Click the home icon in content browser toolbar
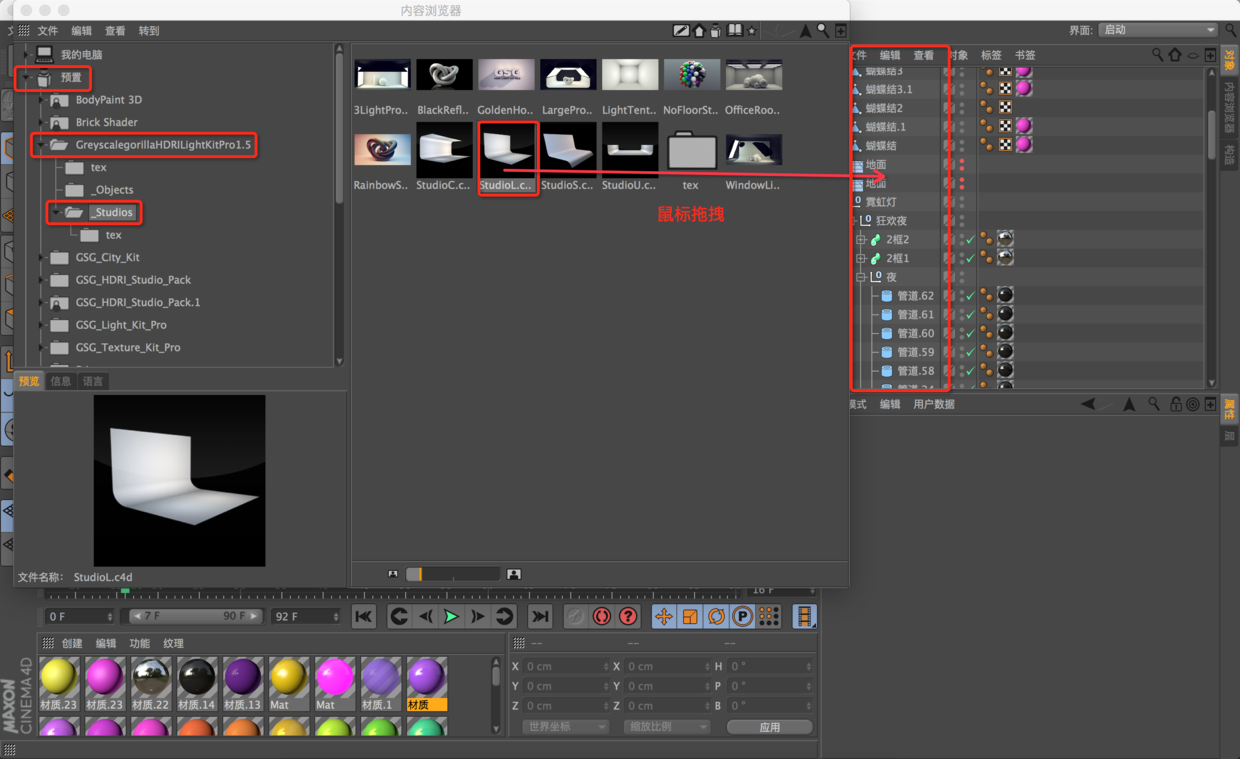The image size is (1240, 759). tap(700, 31)
